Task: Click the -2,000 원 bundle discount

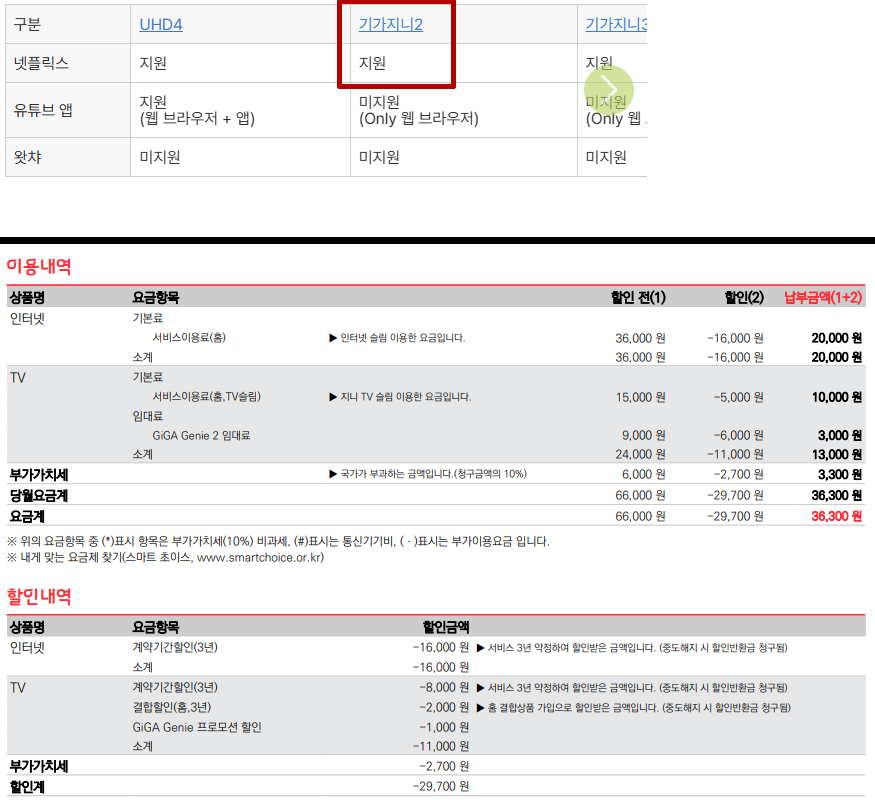Action: coord(444,707)
